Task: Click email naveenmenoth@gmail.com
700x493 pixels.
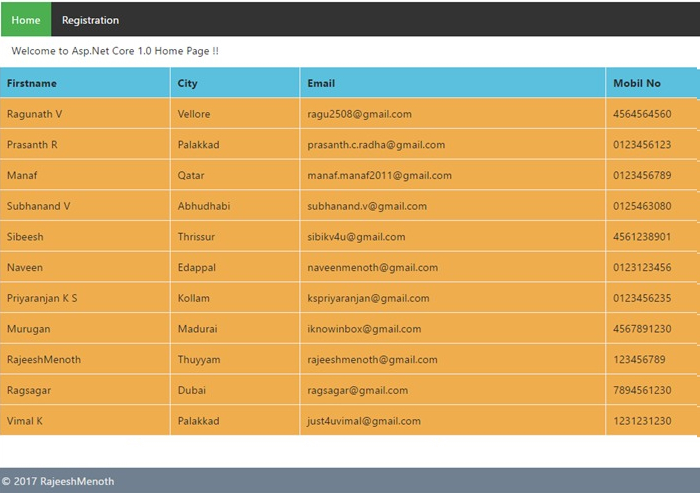Action: (372, 267)
